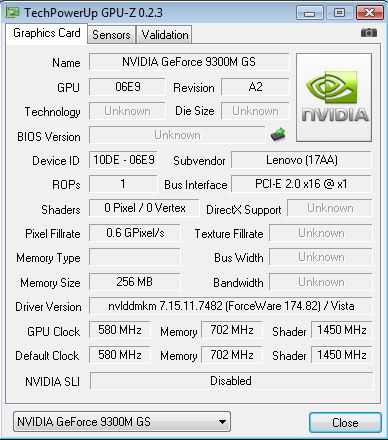Viewport: 388px width, 440px height.
Task: Open GPU selection dropdown arrow
Action: (x=222, y=422)
